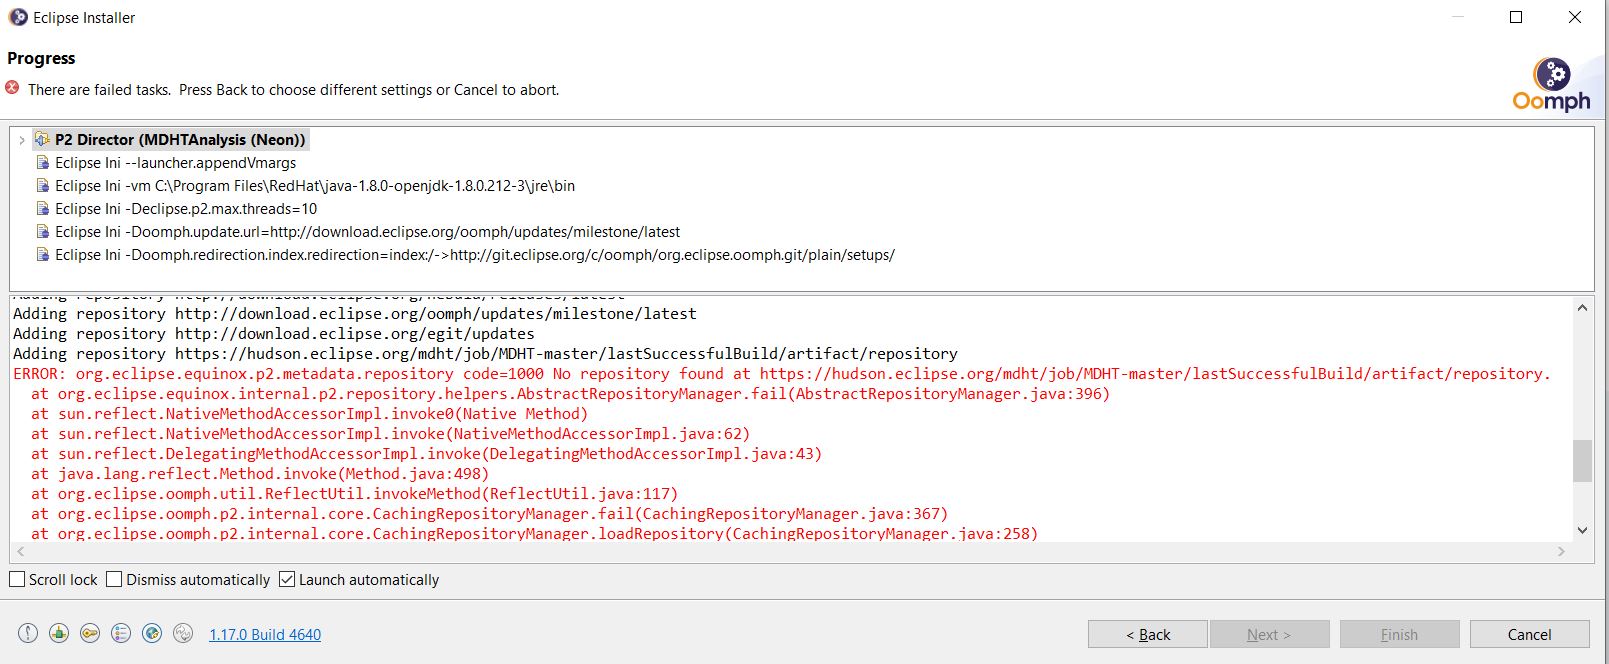Click the NativeMethodAccessorImpl.java:62 stack trace line
The width and height of the screenshot is (1609, 664).
[x=390, y=433]
